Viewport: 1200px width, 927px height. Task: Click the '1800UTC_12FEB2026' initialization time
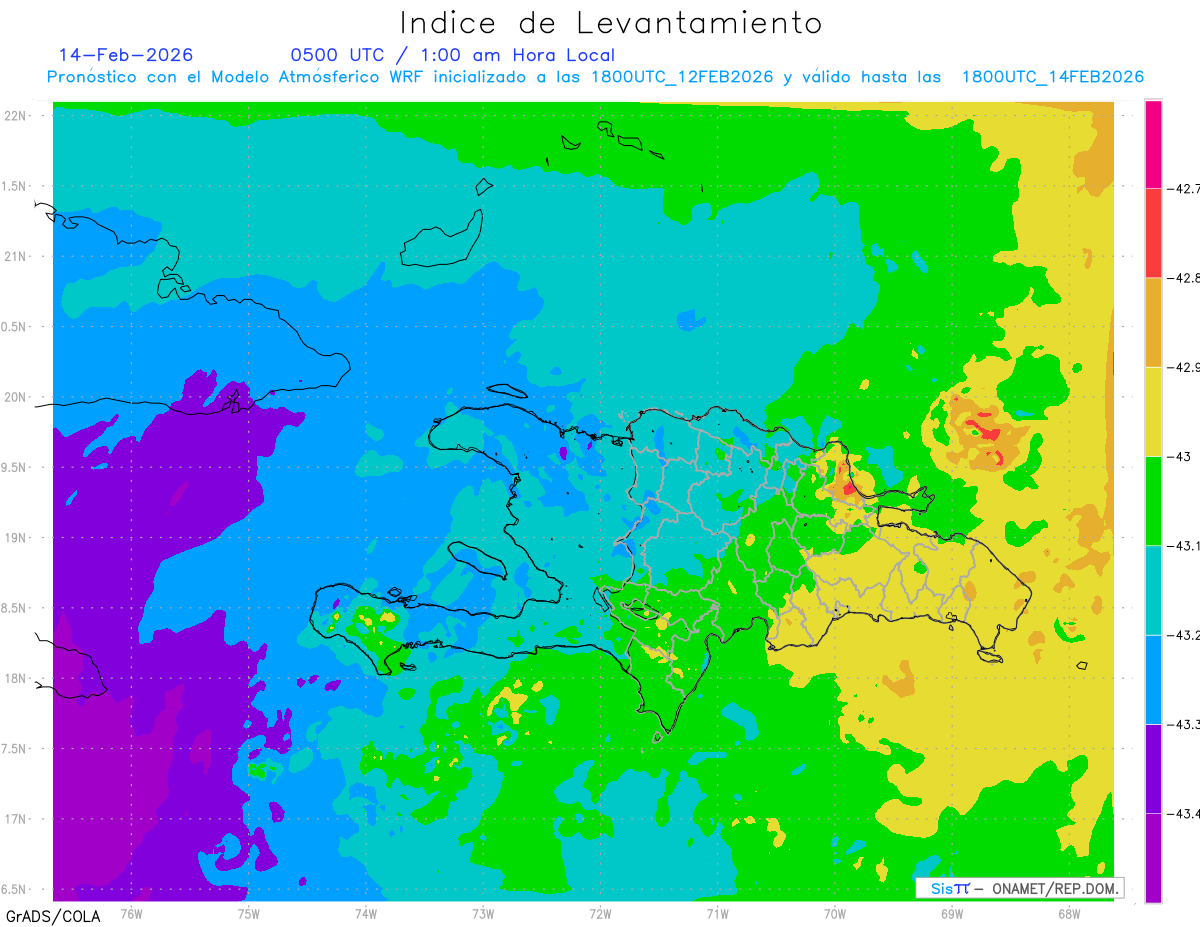[x=682, y=77]
